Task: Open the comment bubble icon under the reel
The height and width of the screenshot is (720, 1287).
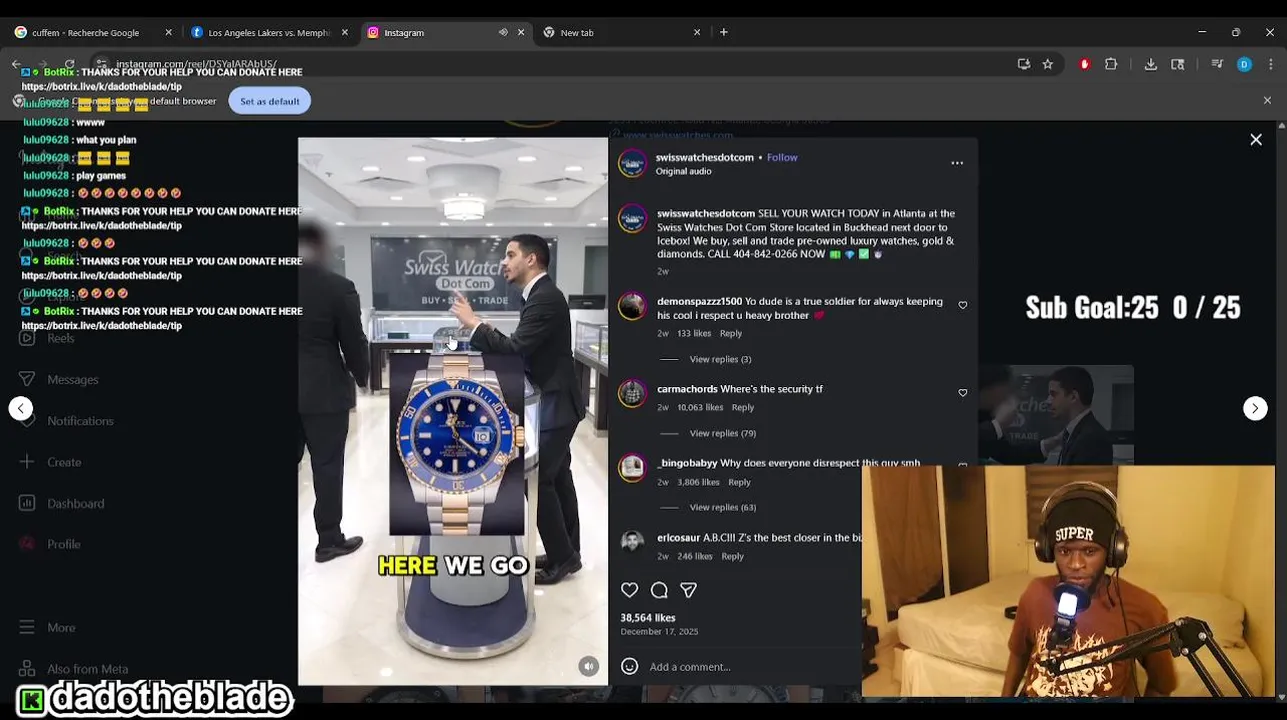Action: tap(659, 590)
